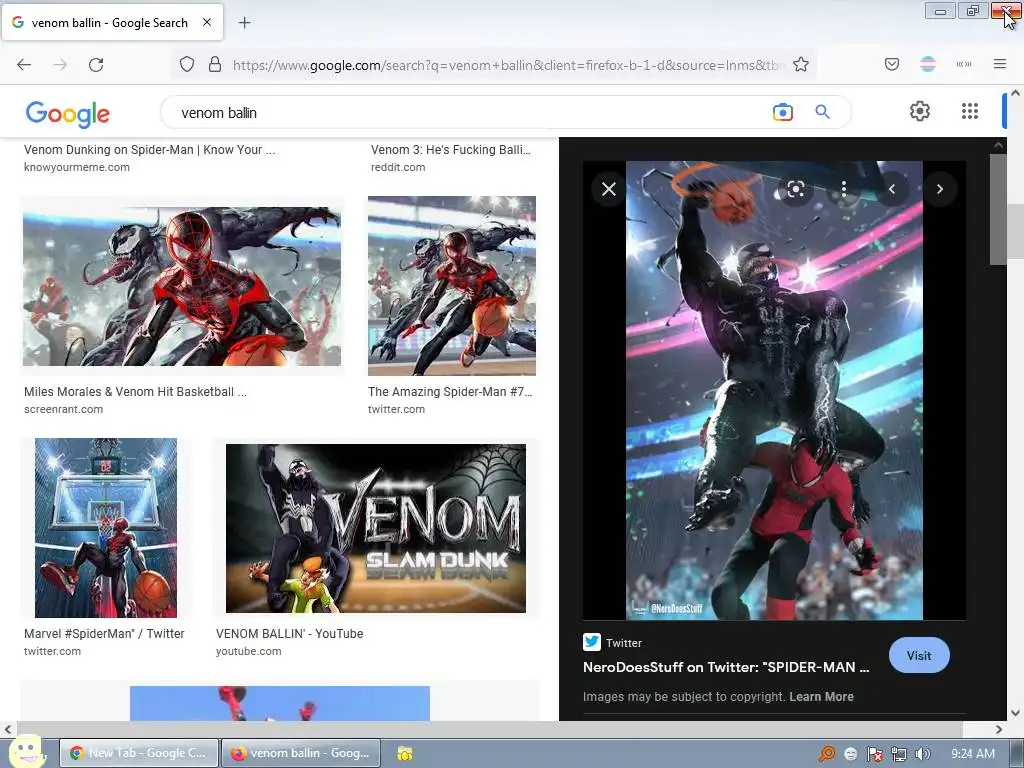
Task: Open The Amazing Spider-Man #7 twitter thumbnail
Action: pyautogui.click(x=451, y=286)
